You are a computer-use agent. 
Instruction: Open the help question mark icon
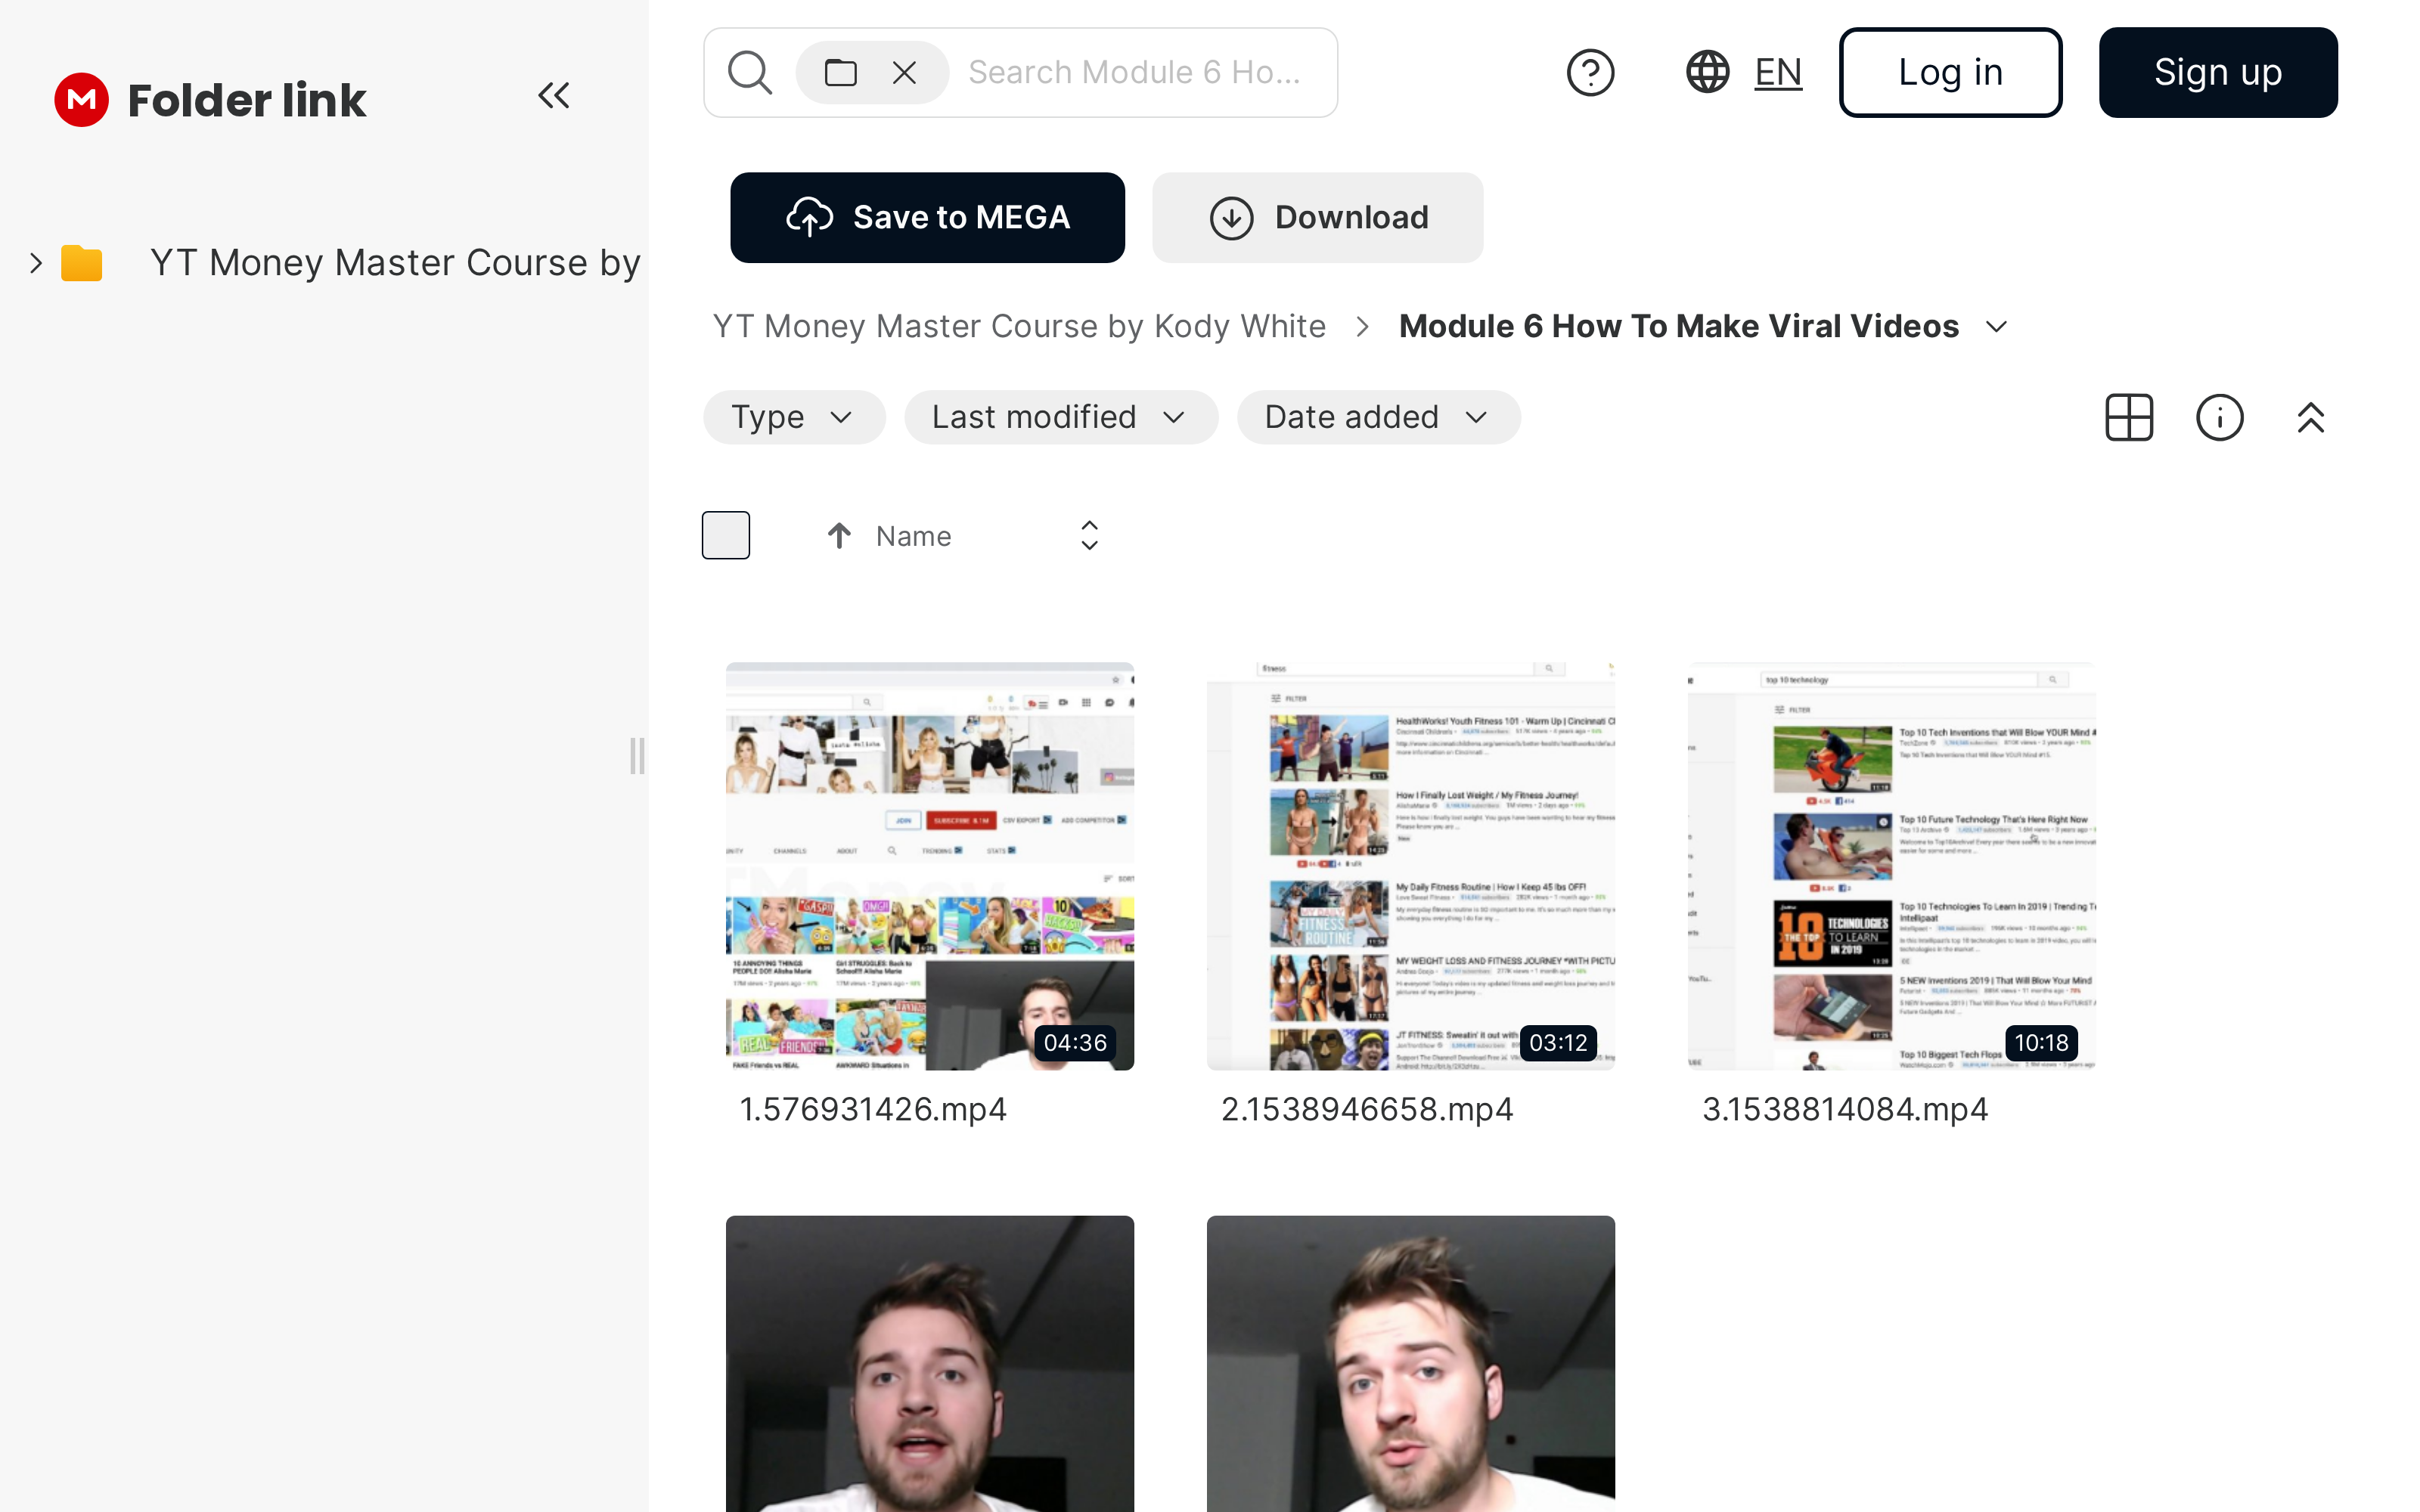[1589, 73]
